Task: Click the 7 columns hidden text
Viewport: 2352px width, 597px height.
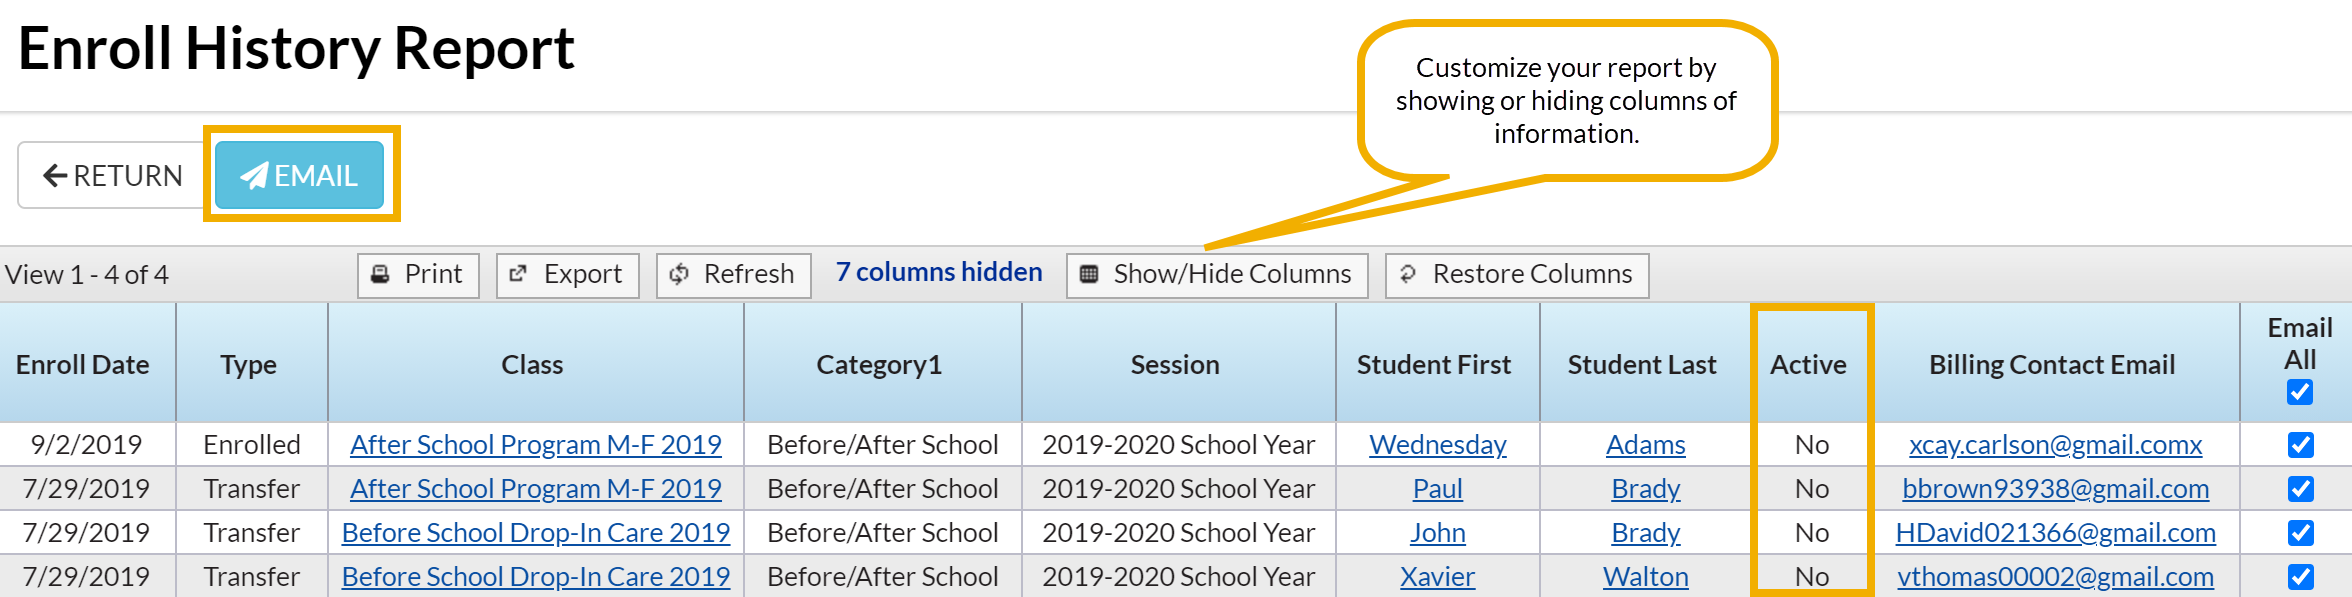Action: (939, 272)
